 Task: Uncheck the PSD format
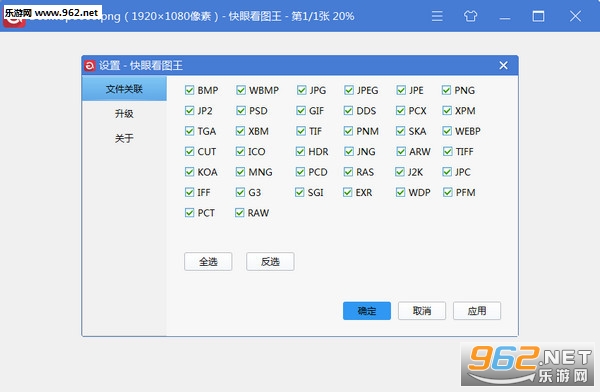point(241,111)
